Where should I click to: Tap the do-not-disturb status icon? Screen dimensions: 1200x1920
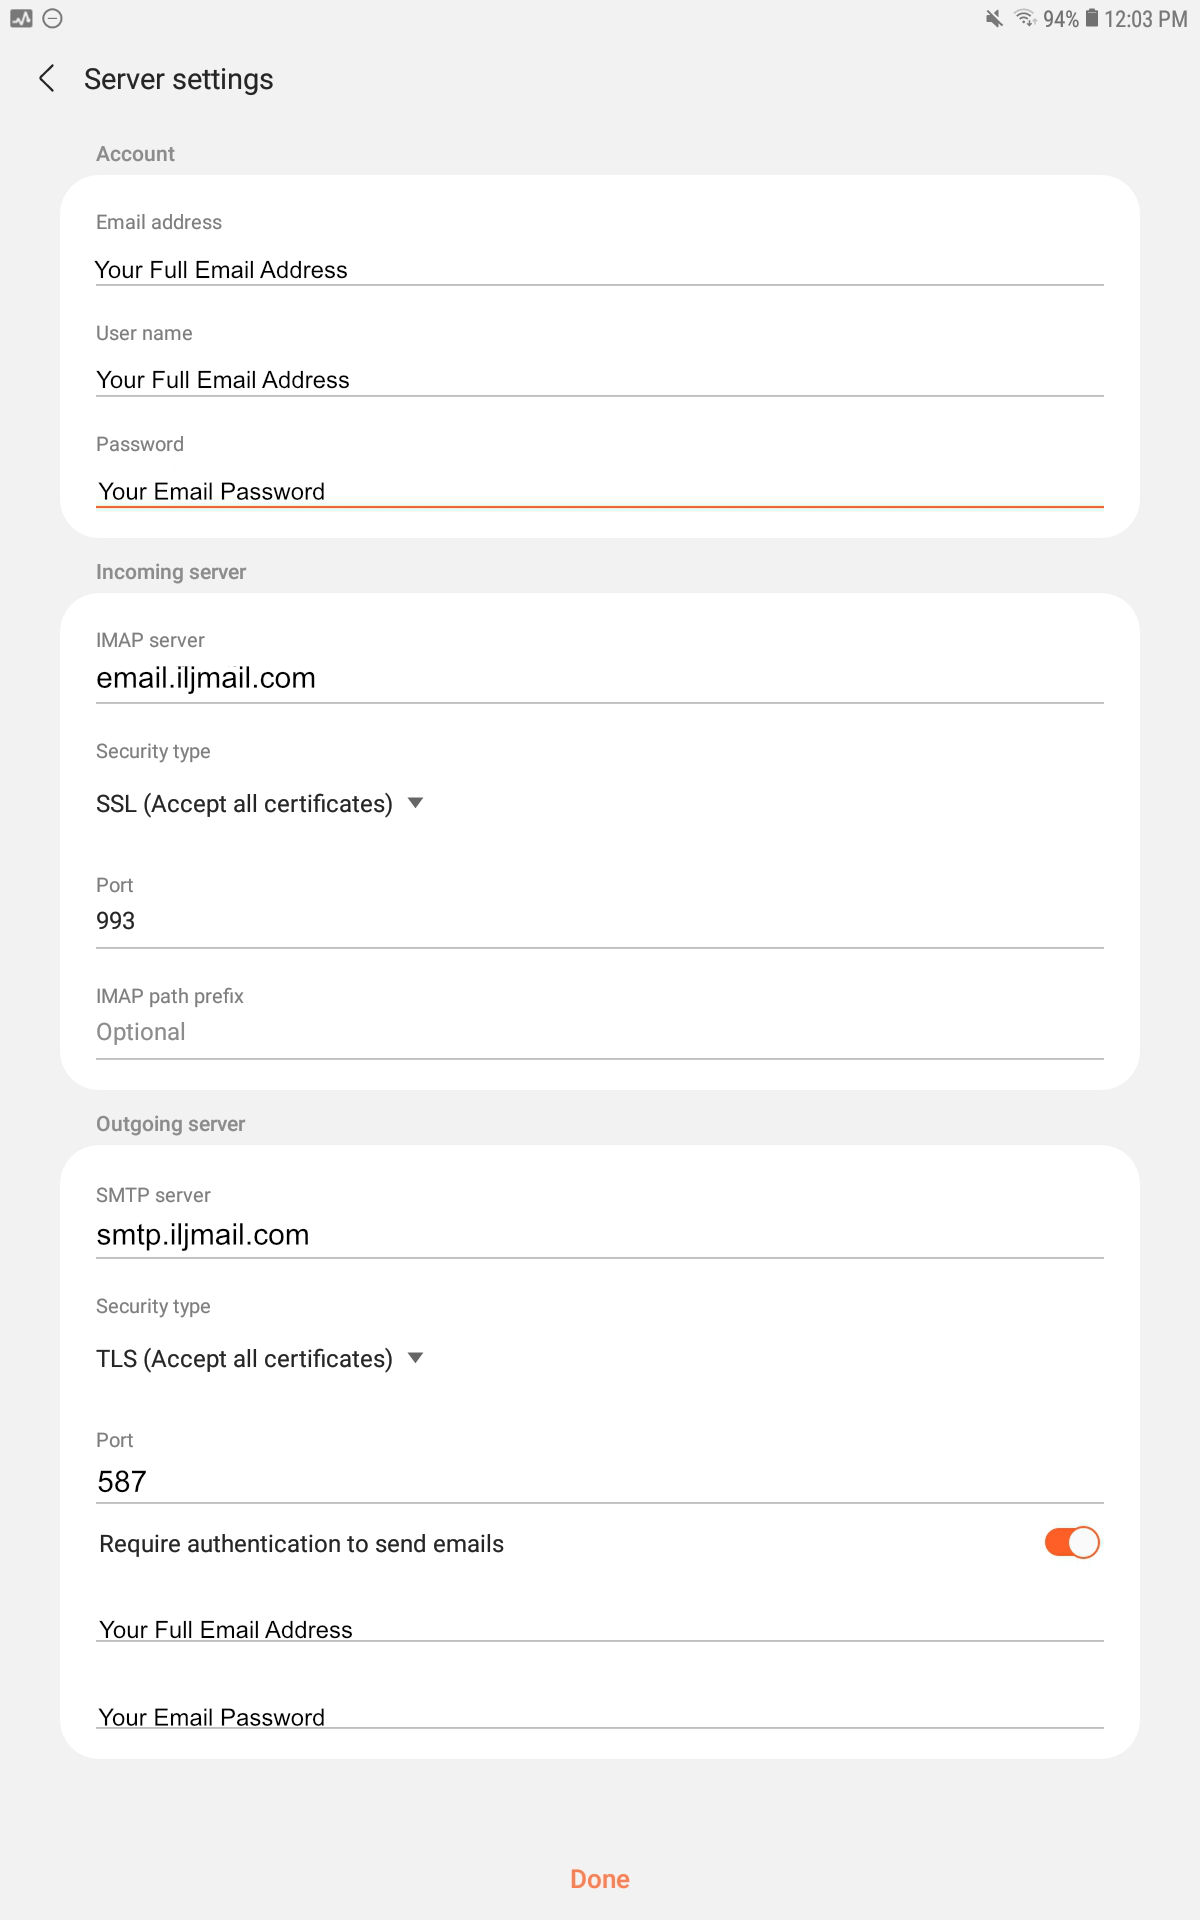coord(53,18)
